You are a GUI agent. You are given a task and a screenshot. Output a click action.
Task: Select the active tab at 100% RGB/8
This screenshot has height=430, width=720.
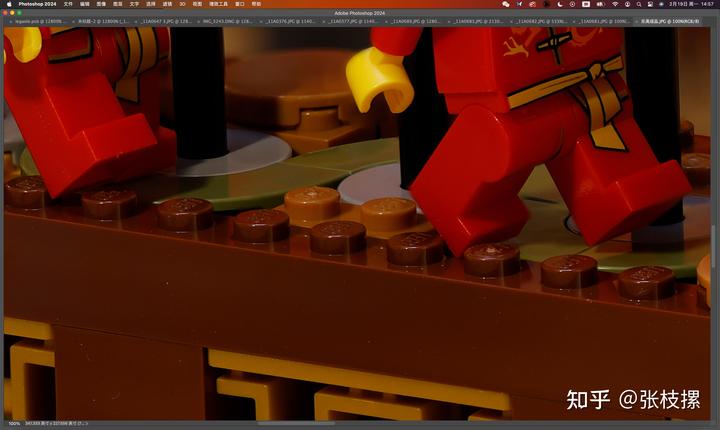click(x=670, y=21)
